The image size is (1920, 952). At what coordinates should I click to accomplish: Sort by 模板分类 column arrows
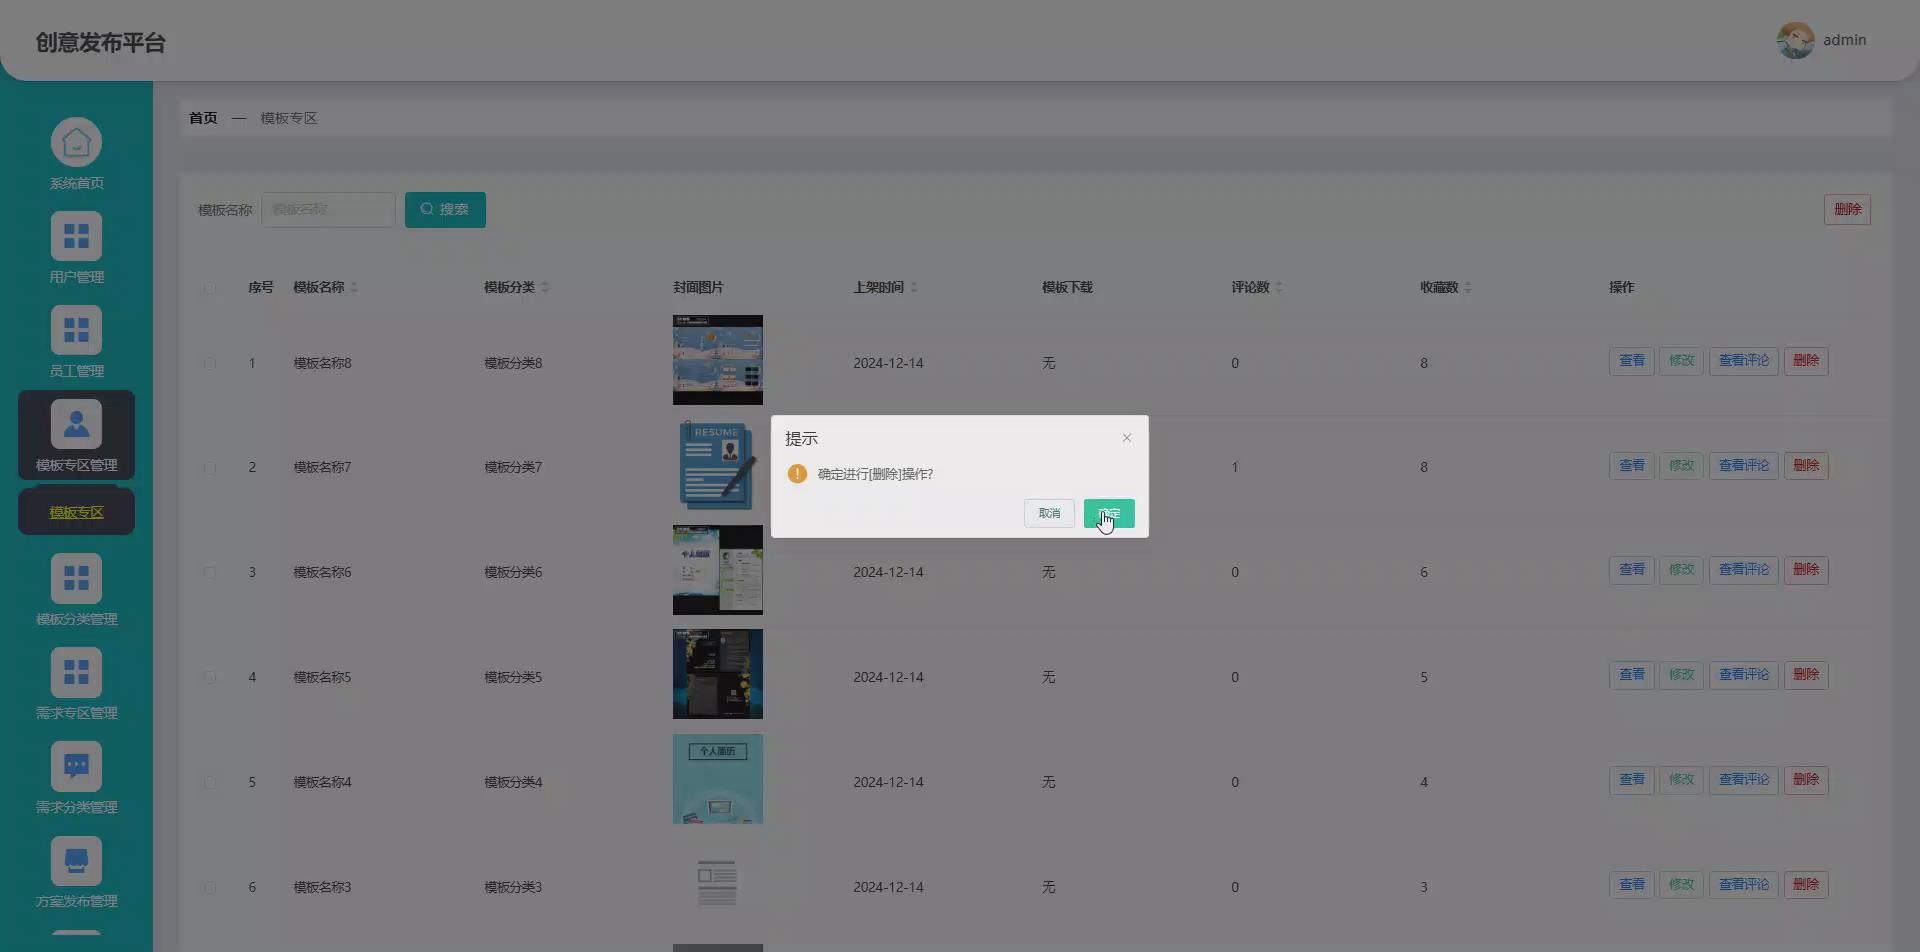coord(545,288)
